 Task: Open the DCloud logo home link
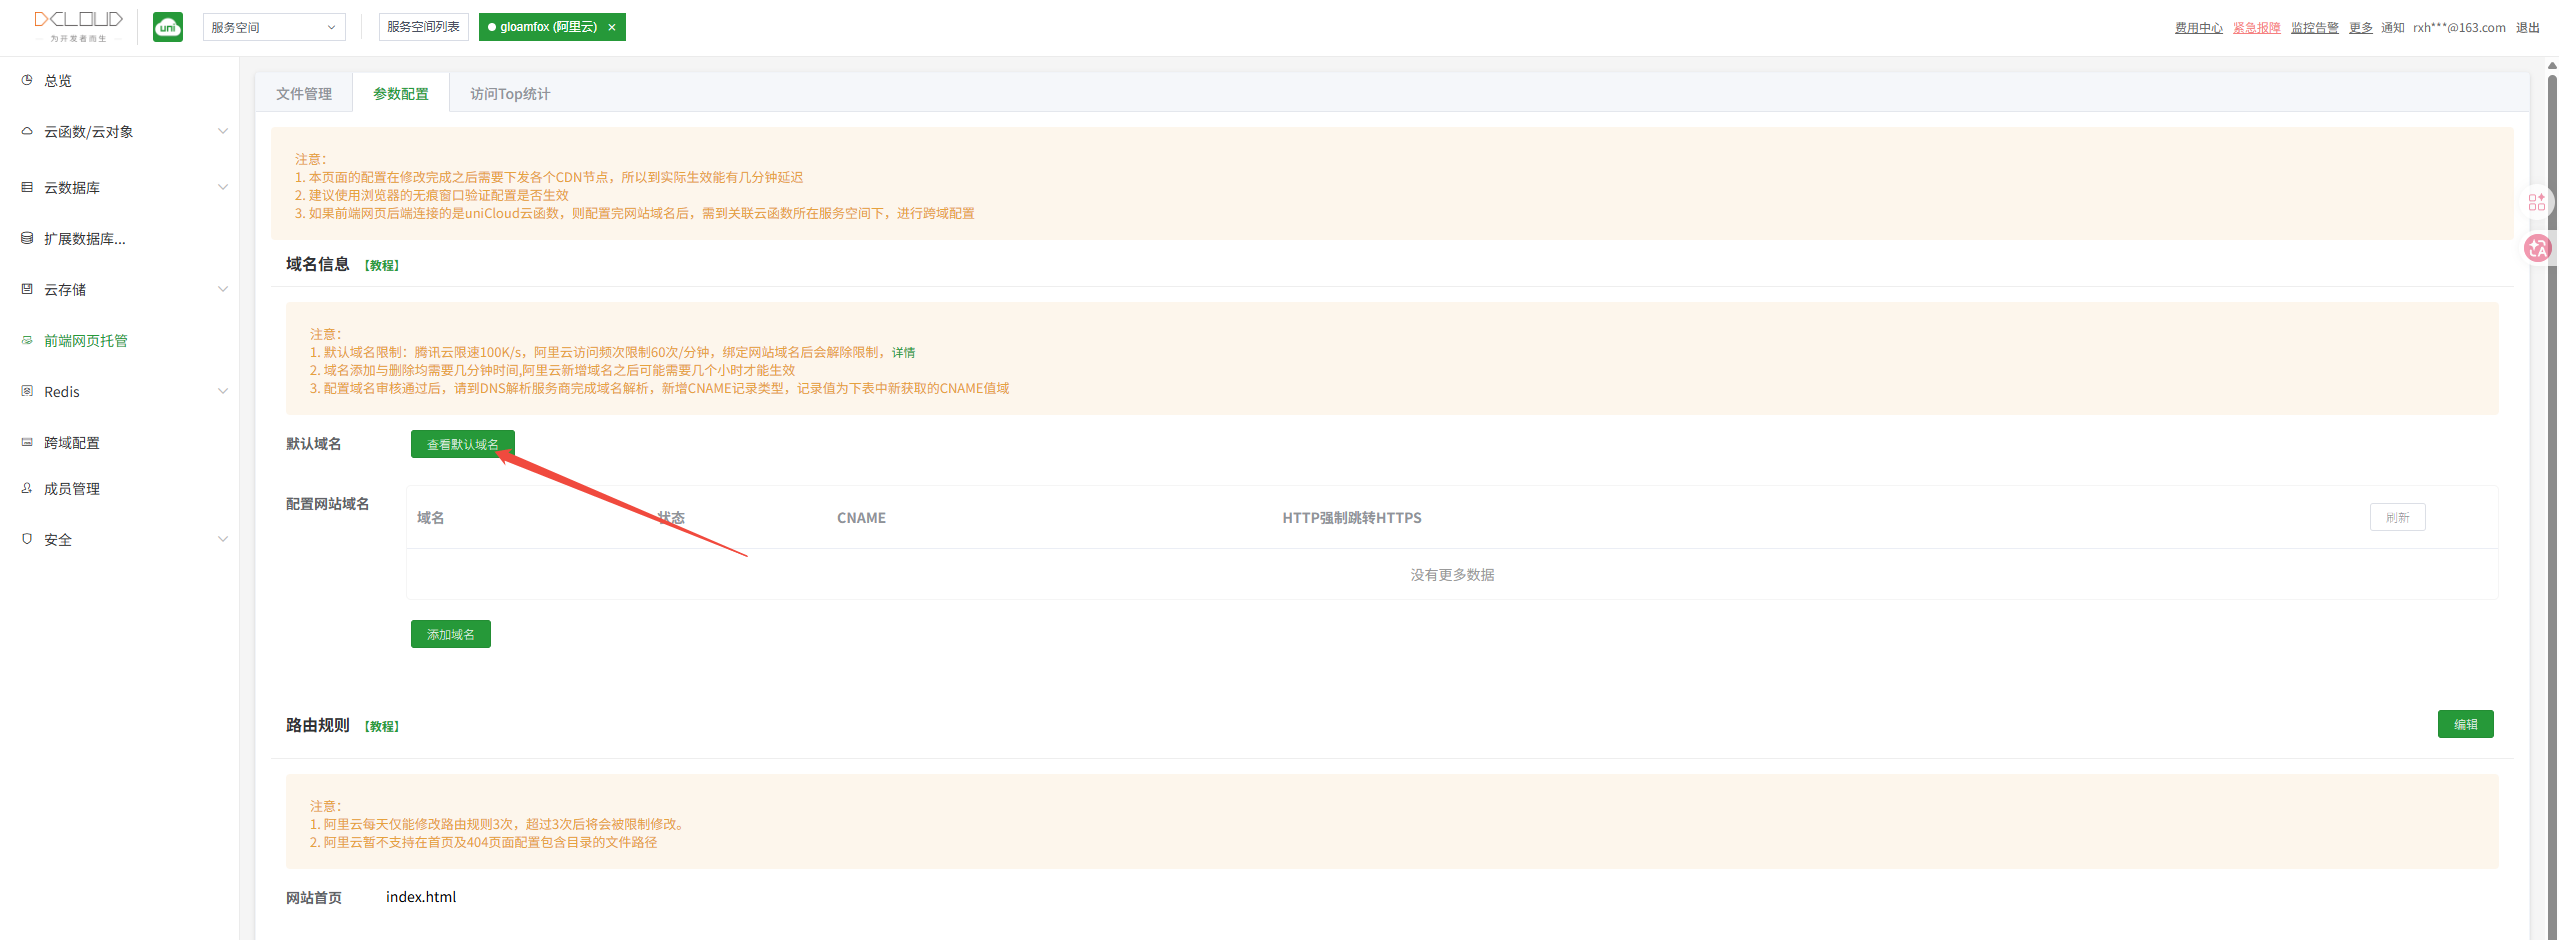[x=78, y=25]
